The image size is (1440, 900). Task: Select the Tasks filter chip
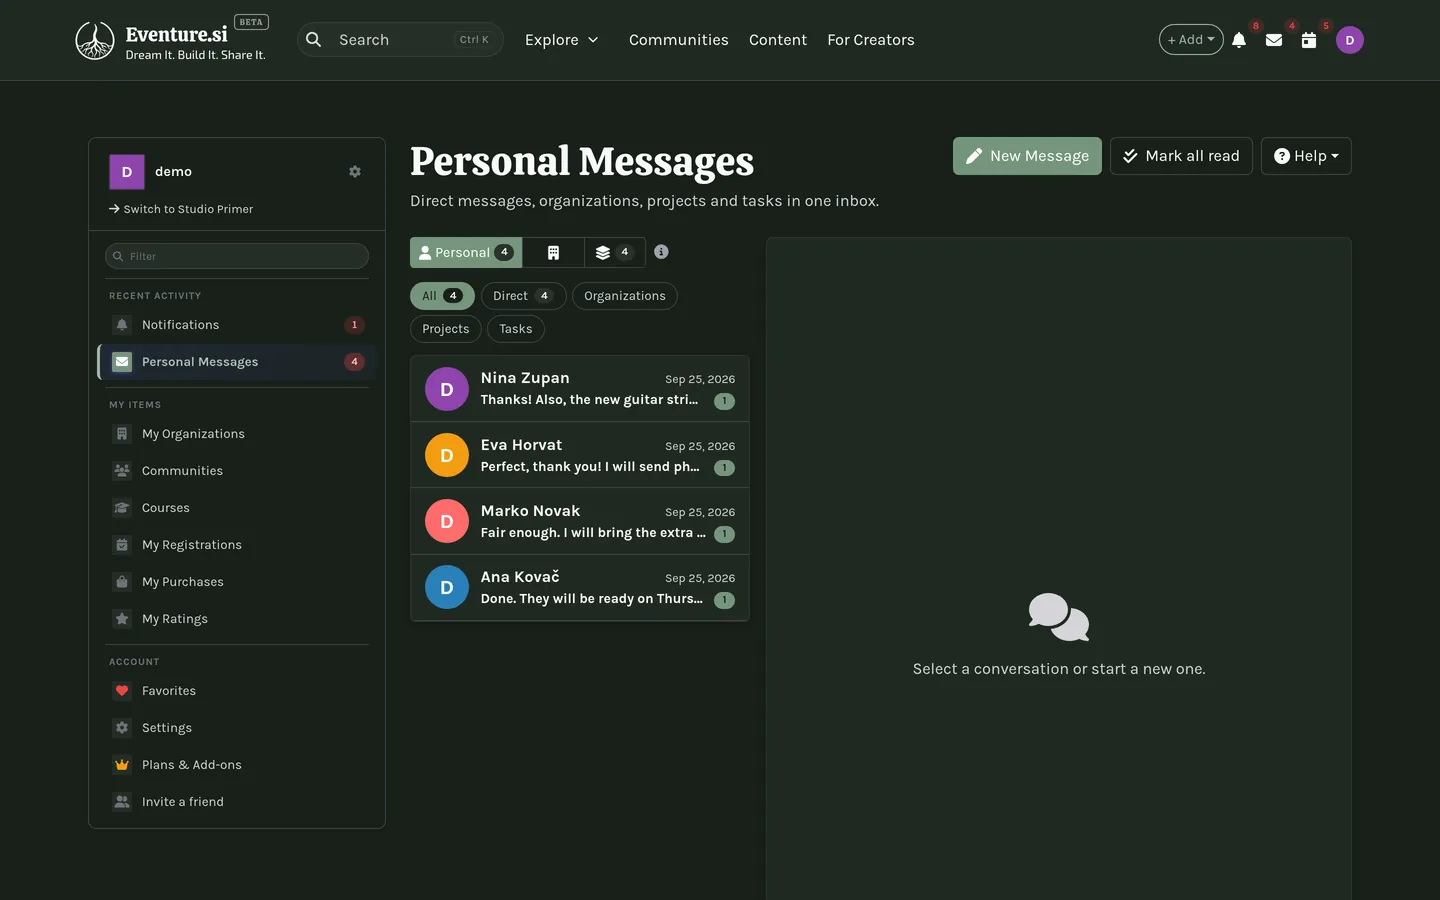click(516, 329)
